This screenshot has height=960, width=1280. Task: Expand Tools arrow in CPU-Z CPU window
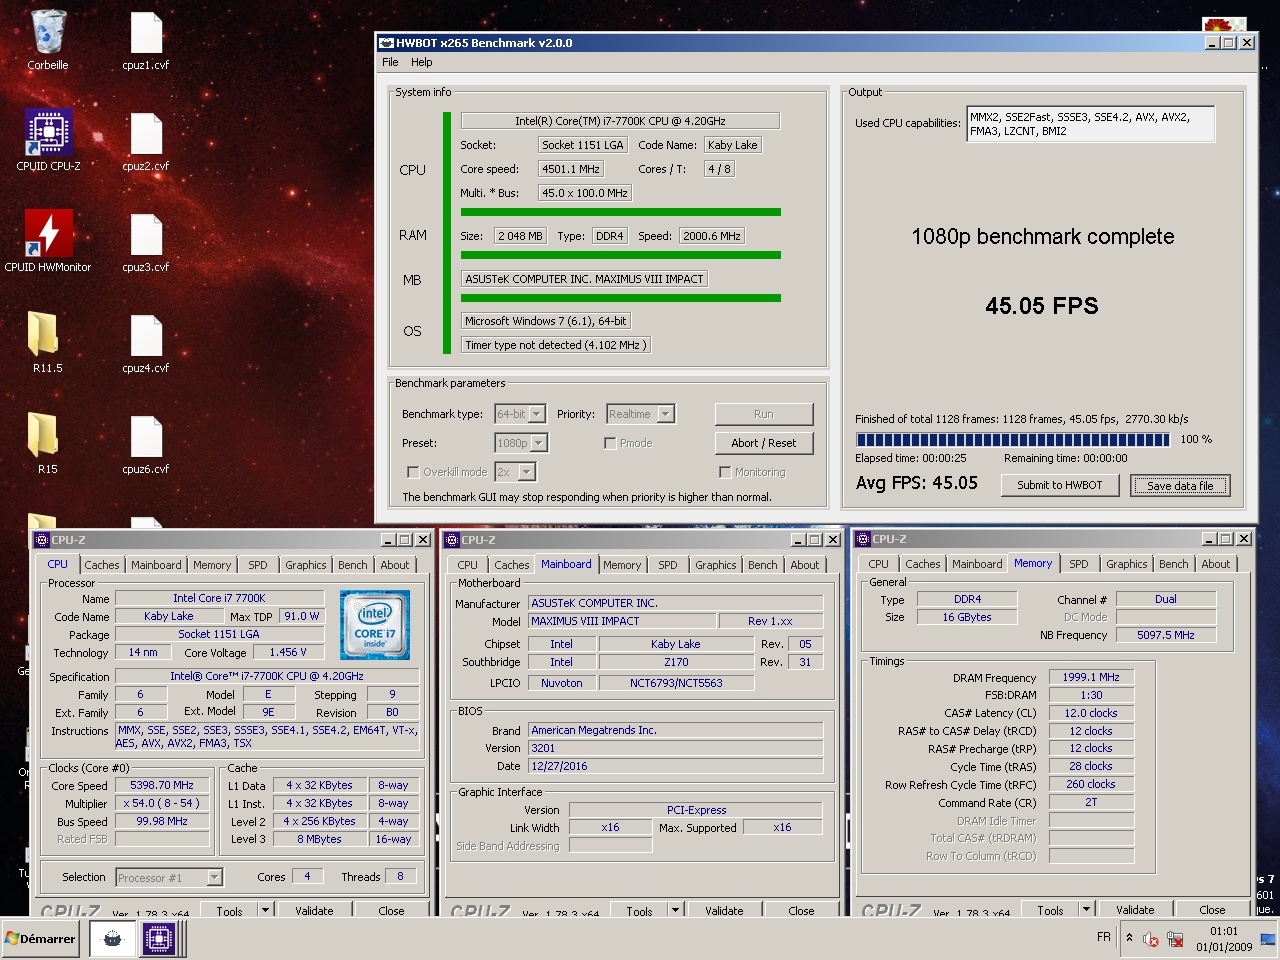[265, 910]
